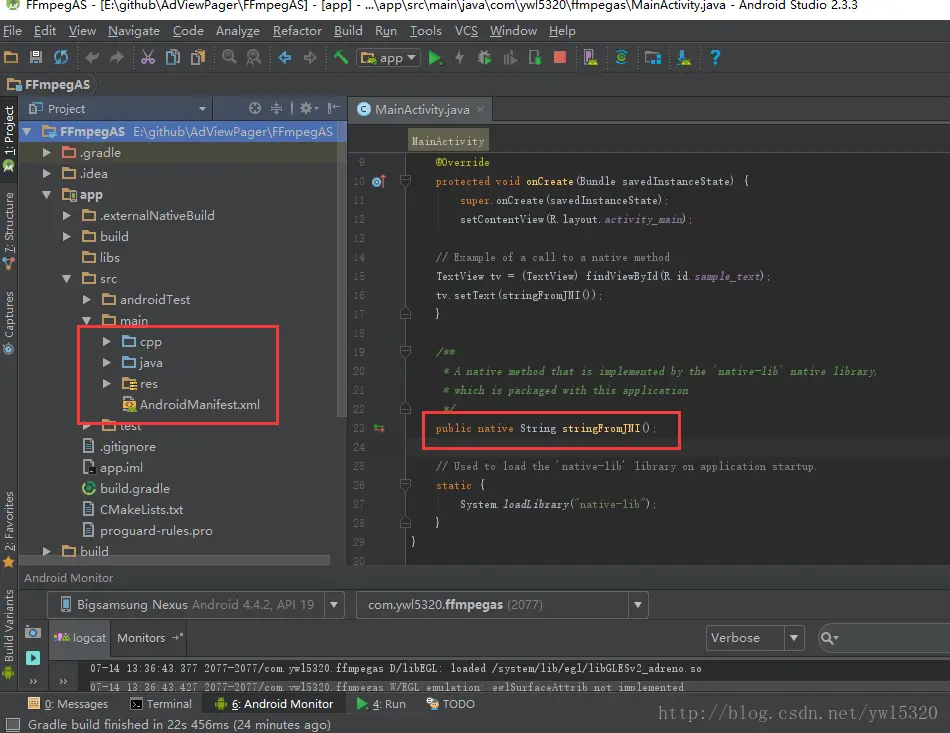This screenshot has height=733, width=950.
Task: Navigate back with the blue left arrow
Action: coord(285,58)
